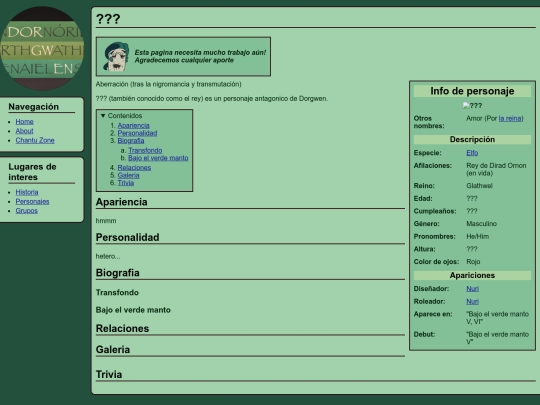The width and height of the screenshot is (540, 405).
Task: Click the Trivia section heading
Action: (x=109, y=374)
